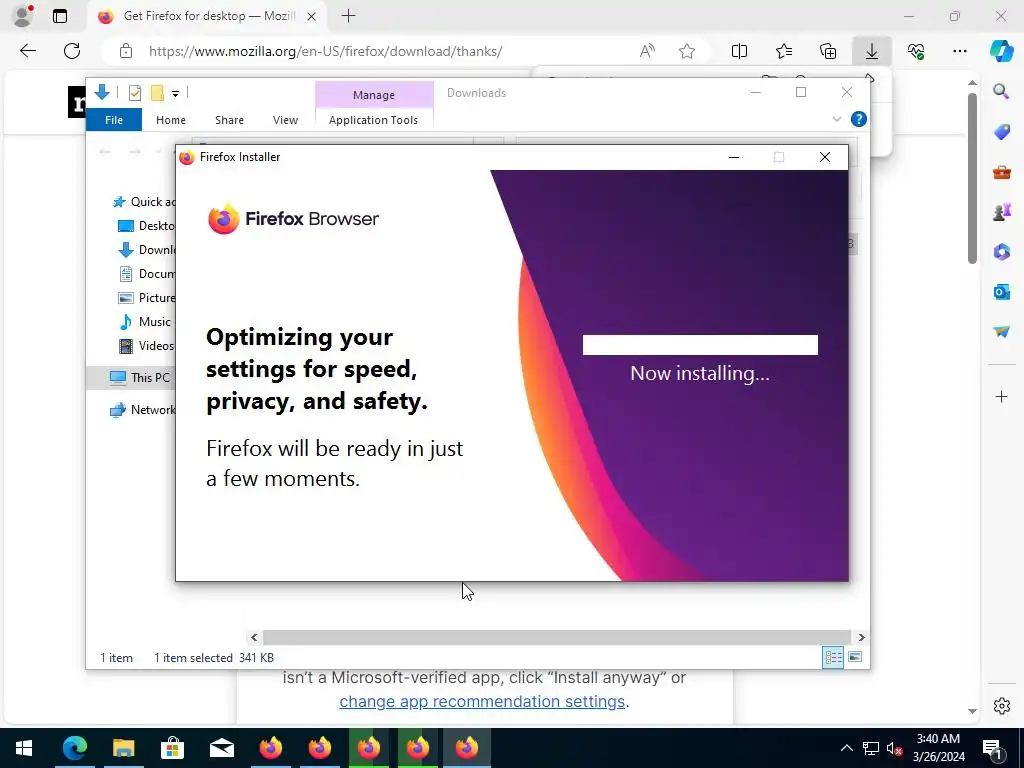
Task: Open a new Edge tab
Action: click(348, 16)
